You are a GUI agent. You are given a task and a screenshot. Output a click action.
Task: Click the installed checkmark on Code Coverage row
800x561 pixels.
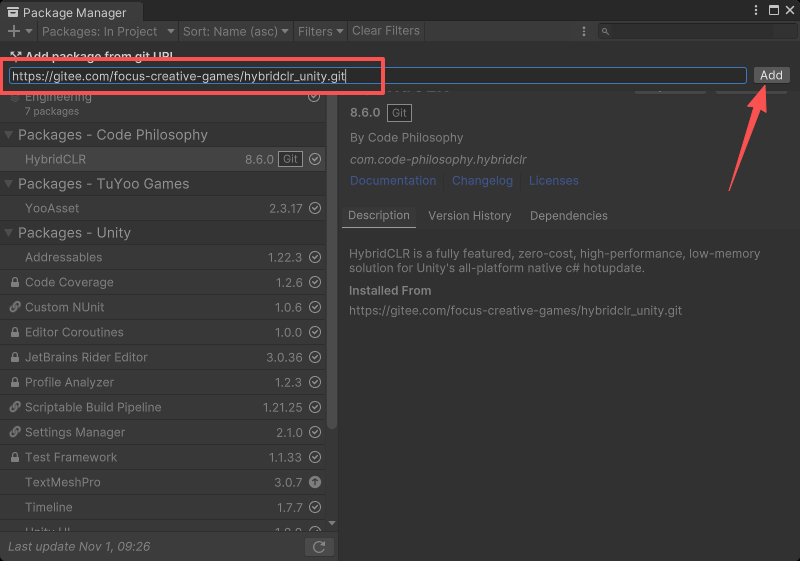315,282
